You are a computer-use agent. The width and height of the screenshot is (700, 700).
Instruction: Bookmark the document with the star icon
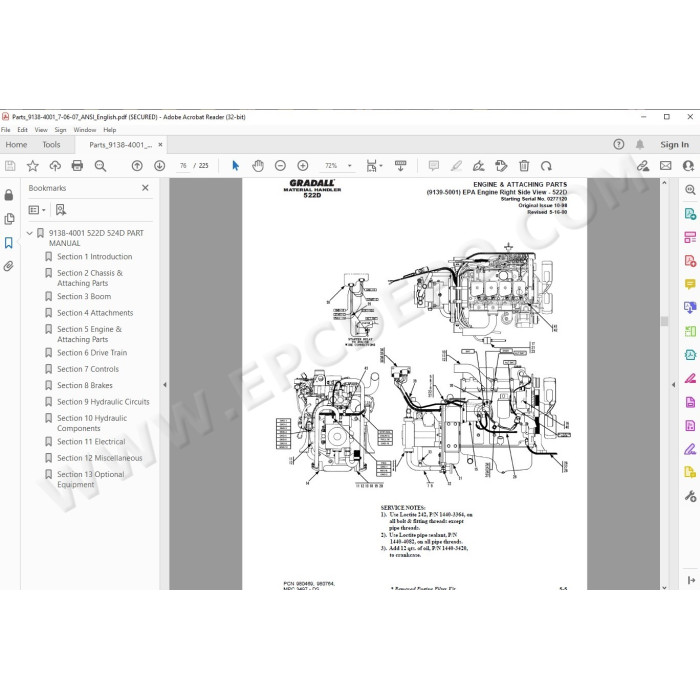(x=33, y=166)
